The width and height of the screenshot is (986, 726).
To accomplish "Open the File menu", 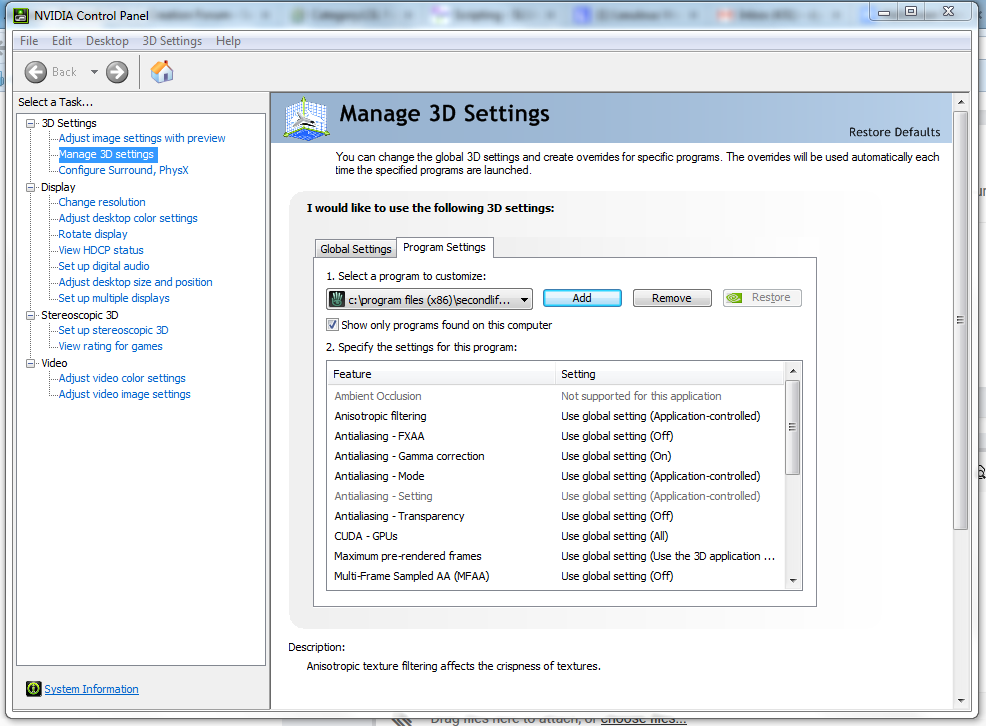I will coord(29,41).
